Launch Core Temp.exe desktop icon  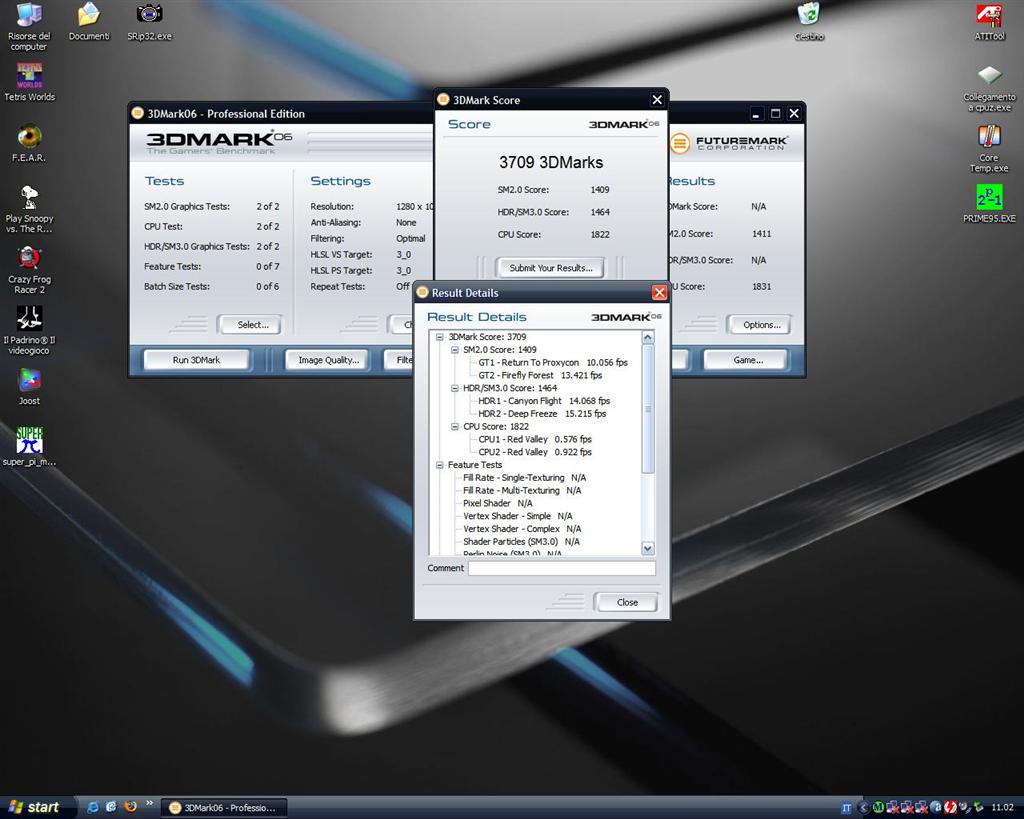pyautogui.click(x=989, y=148)
